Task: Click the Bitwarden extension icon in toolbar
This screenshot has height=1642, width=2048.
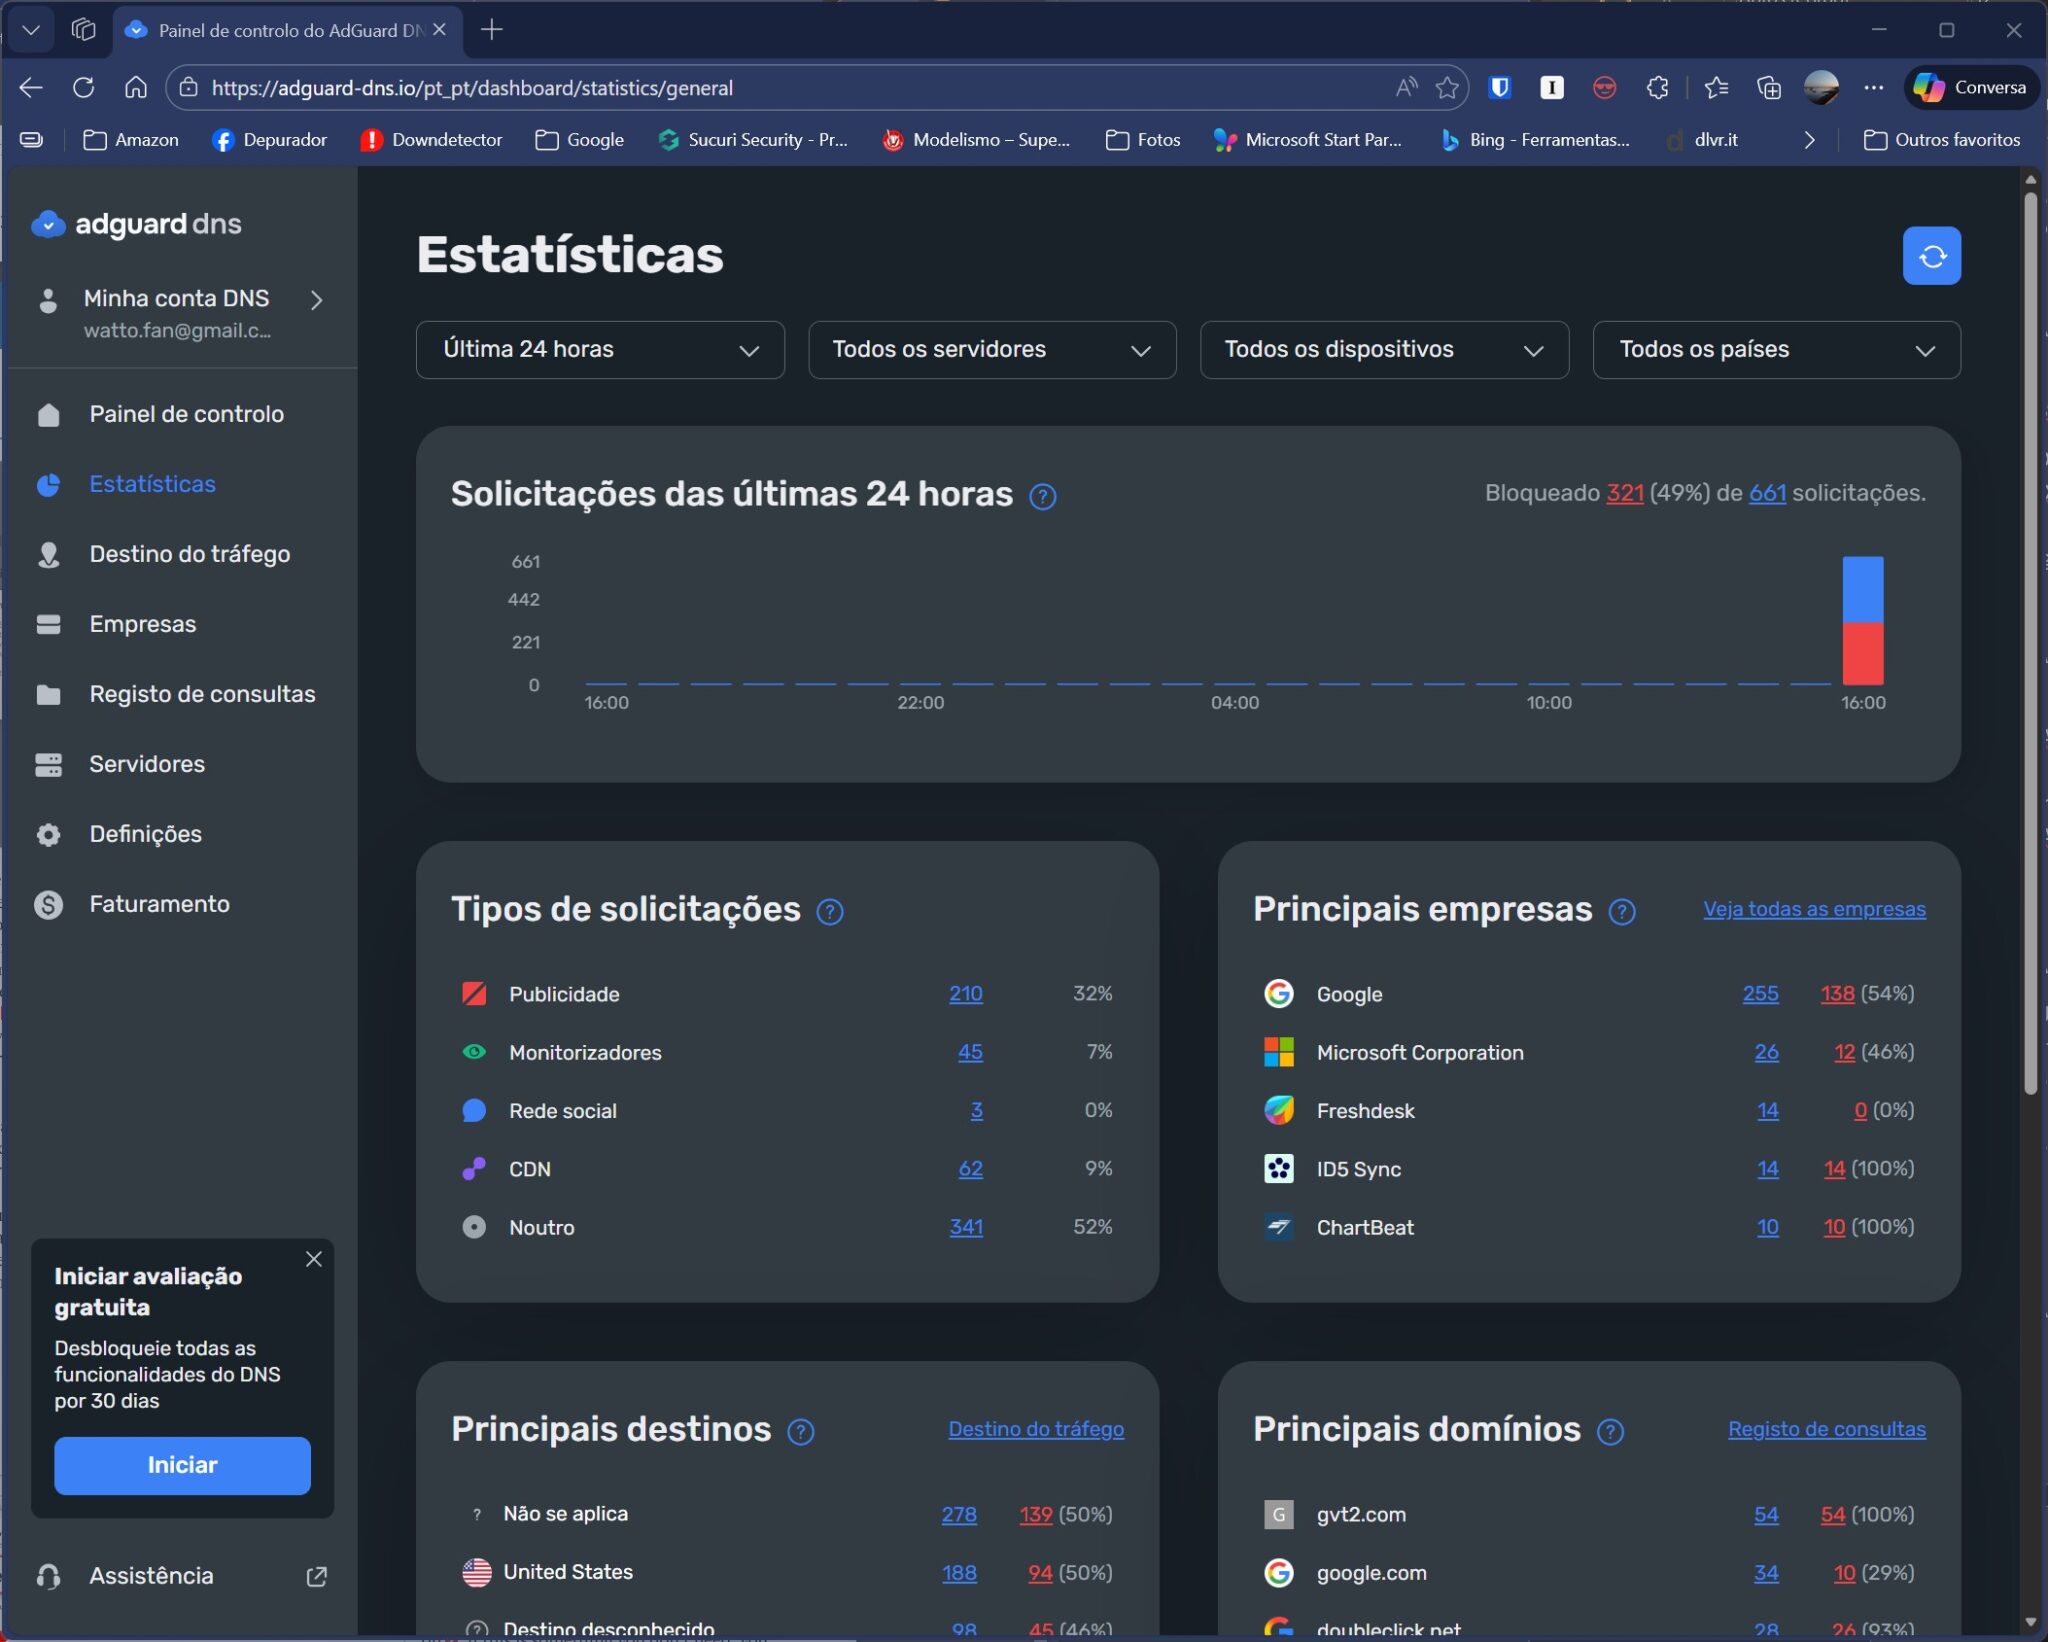Action: (x=1499, y=88)
